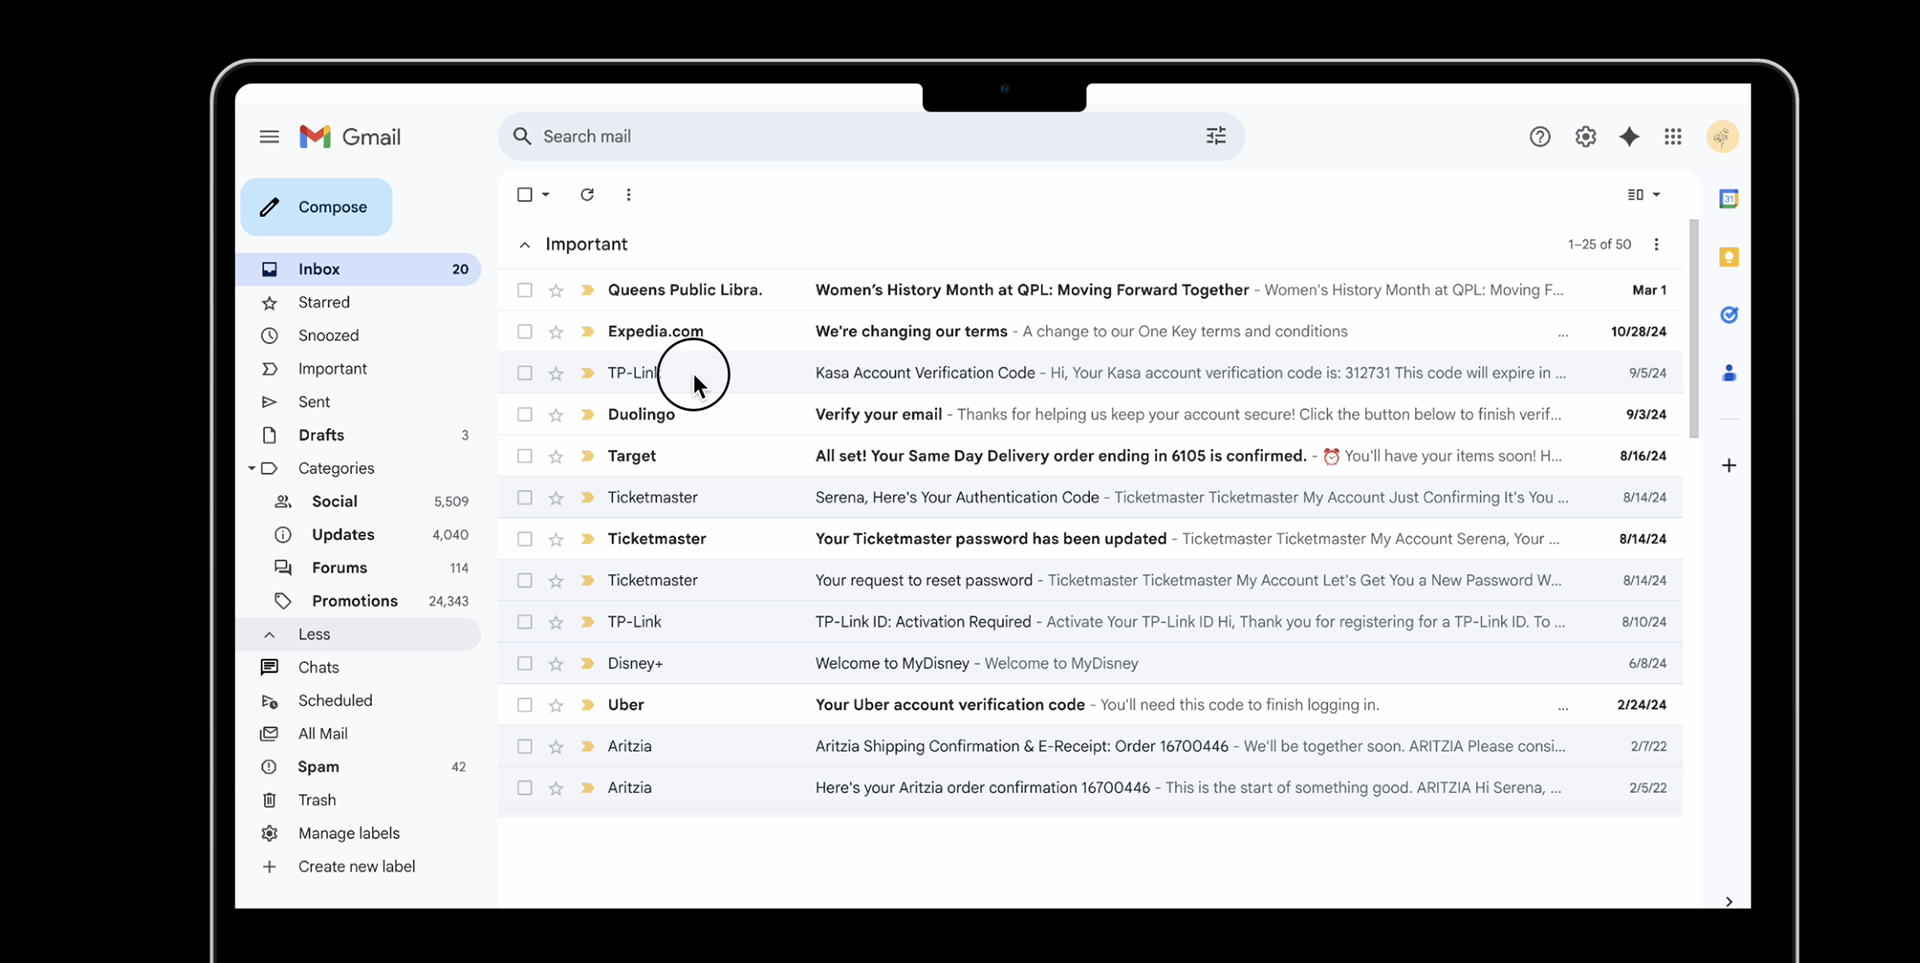Open the Settings gear
The height and width of the screenshot is (963, 1920).
(1586, 137)
